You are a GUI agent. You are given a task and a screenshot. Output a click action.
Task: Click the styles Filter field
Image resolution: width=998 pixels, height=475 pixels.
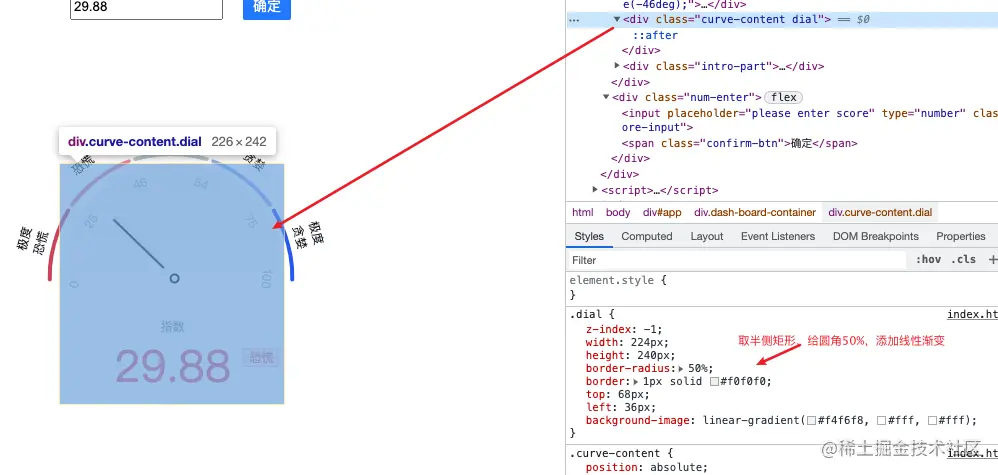point(736,260)
